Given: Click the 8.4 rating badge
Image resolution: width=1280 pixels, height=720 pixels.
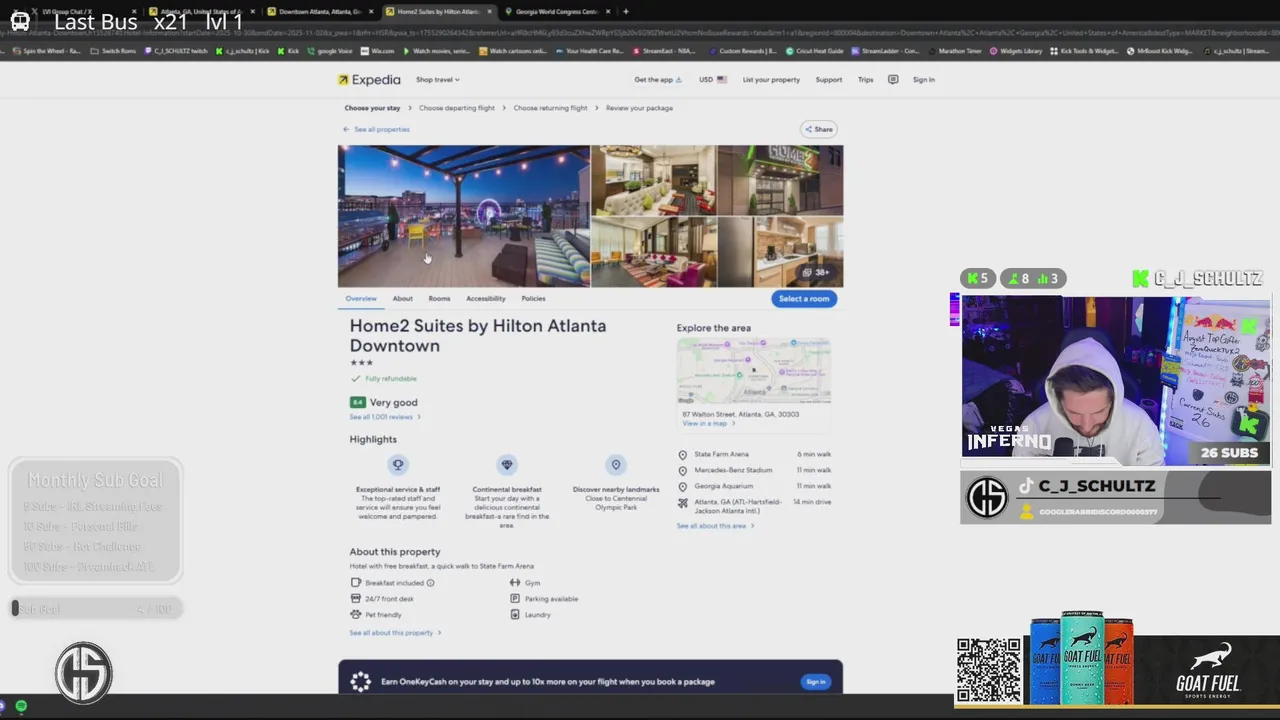Looking at the screenshot, I should click(x=357, y=402).
